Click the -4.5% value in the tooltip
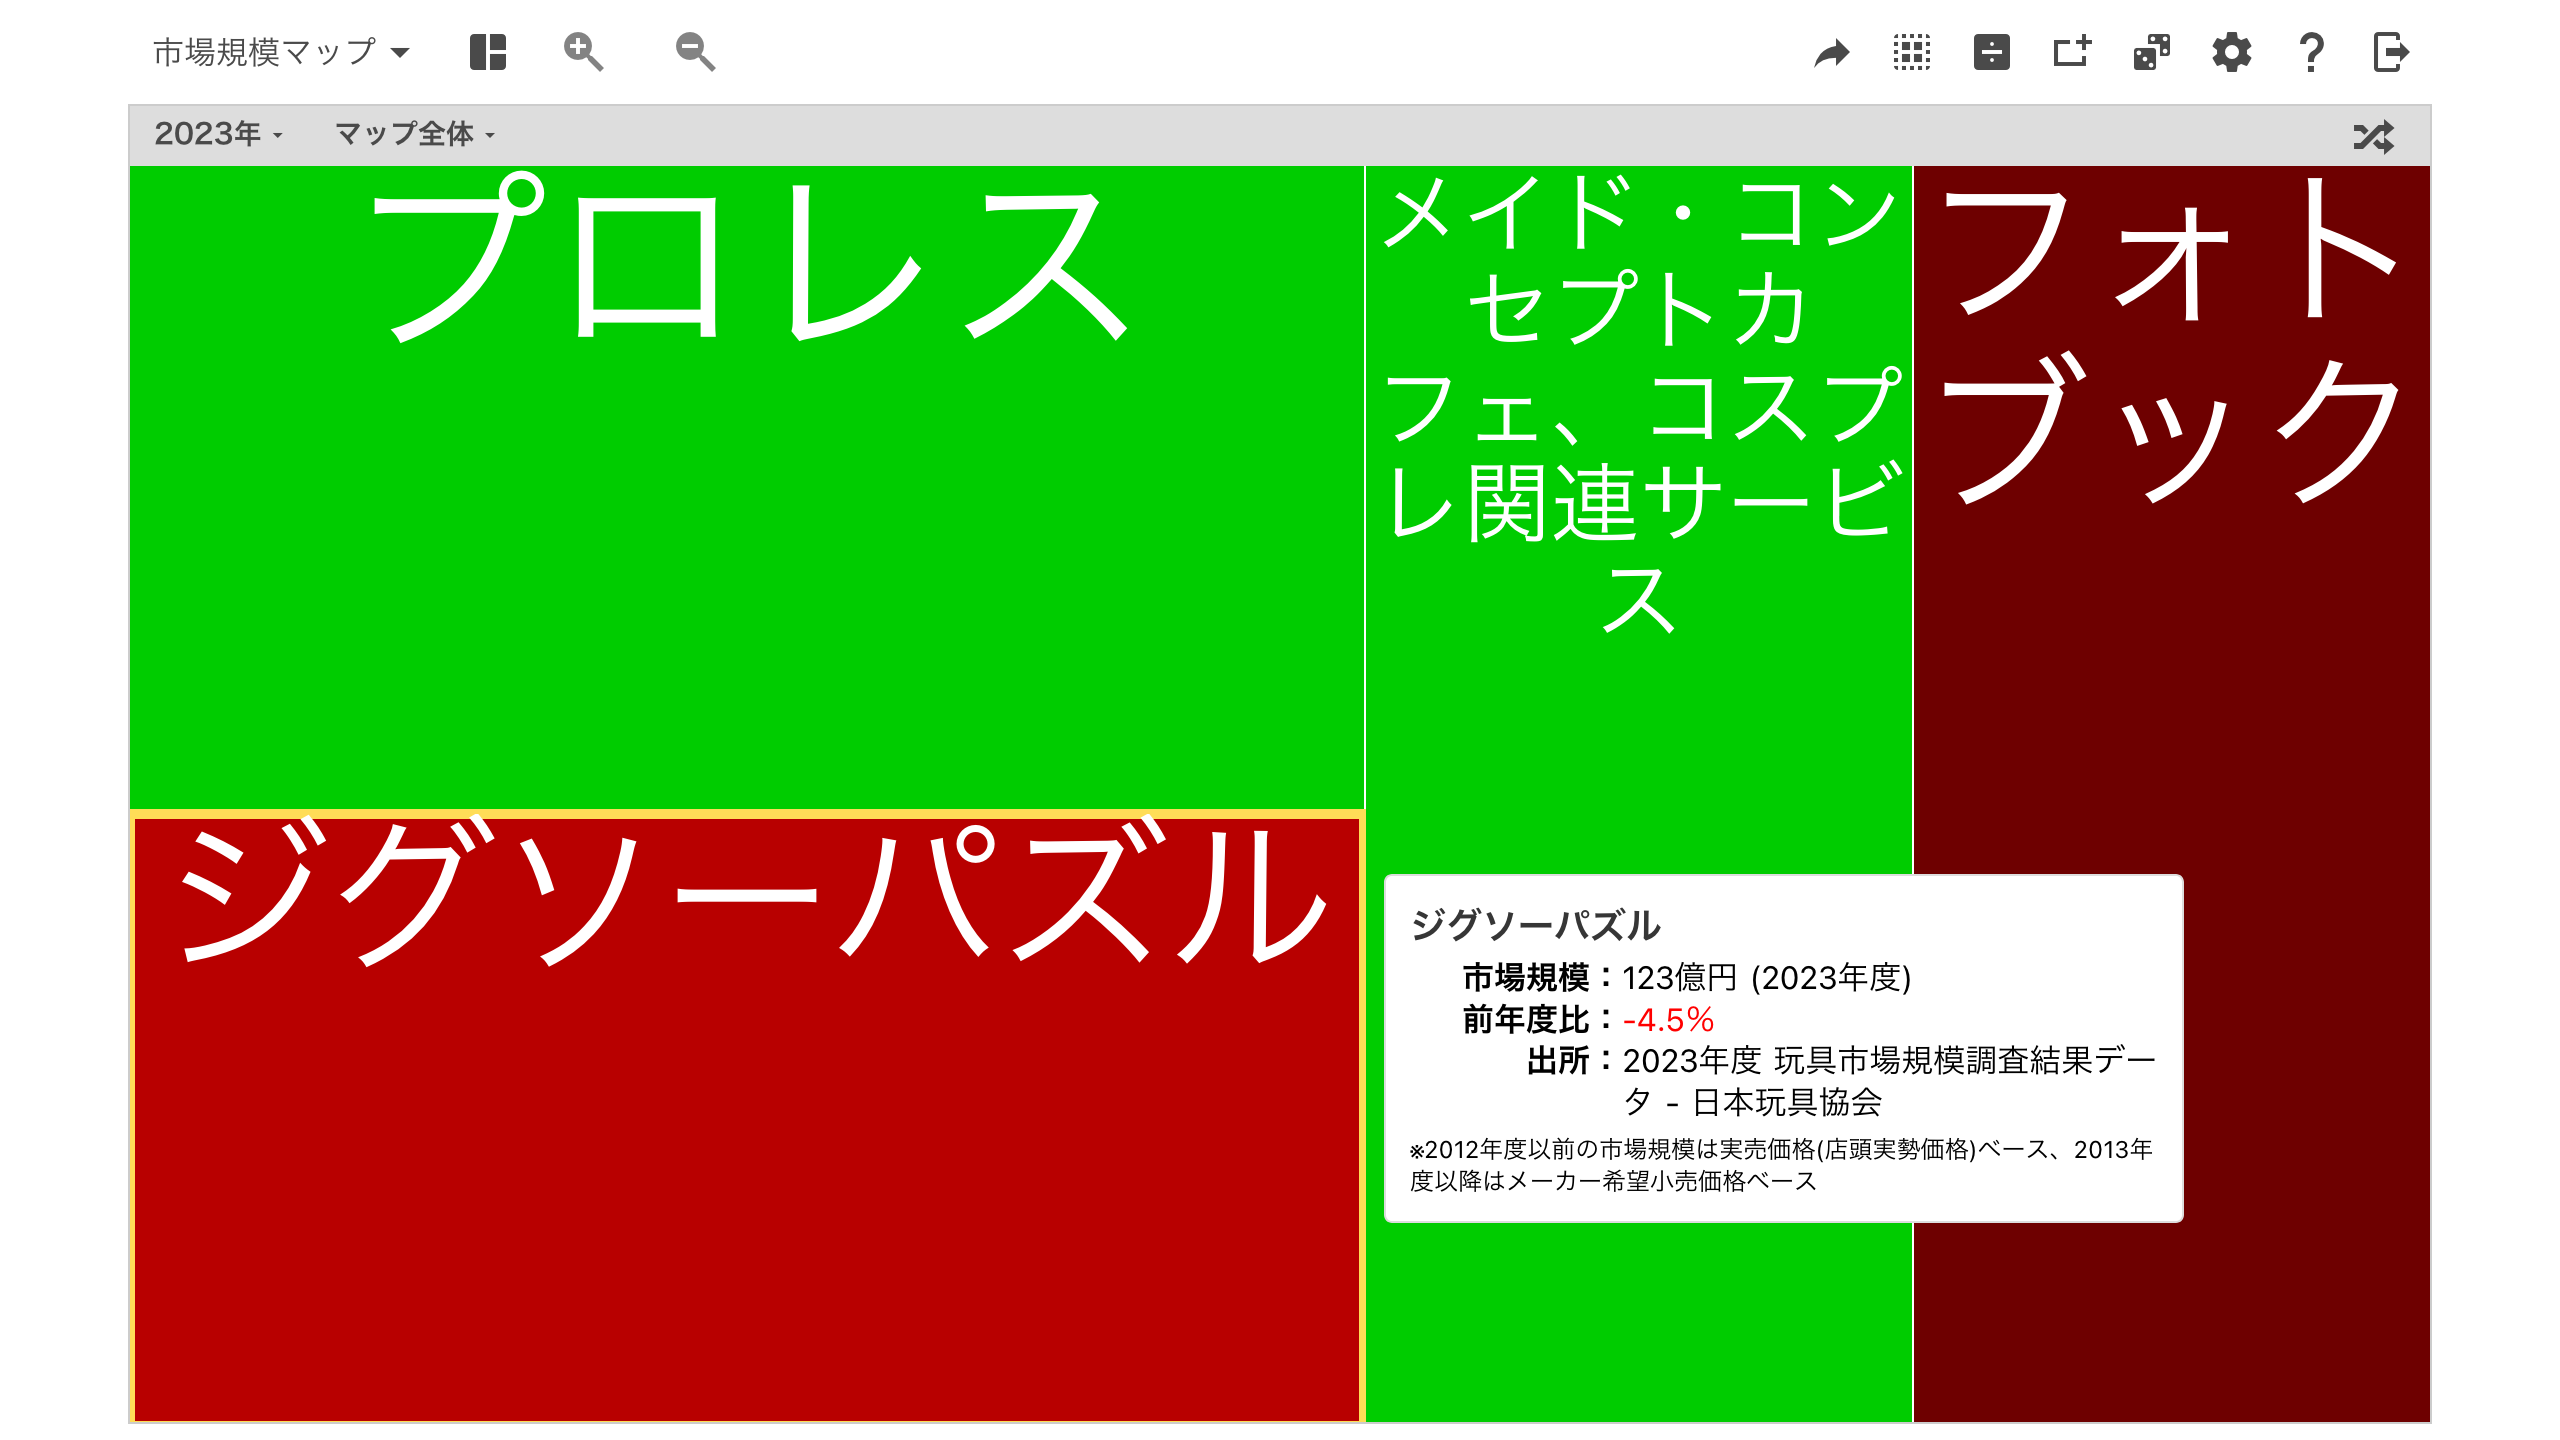Viewport: 2560px width, 1440px height. tap(1668, 1020)
